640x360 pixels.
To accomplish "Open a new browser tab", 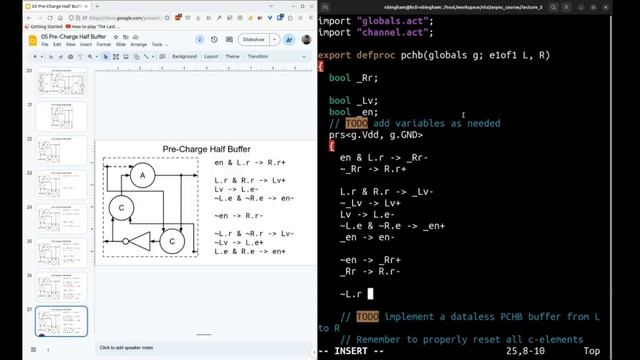I will tap(97, 7).
